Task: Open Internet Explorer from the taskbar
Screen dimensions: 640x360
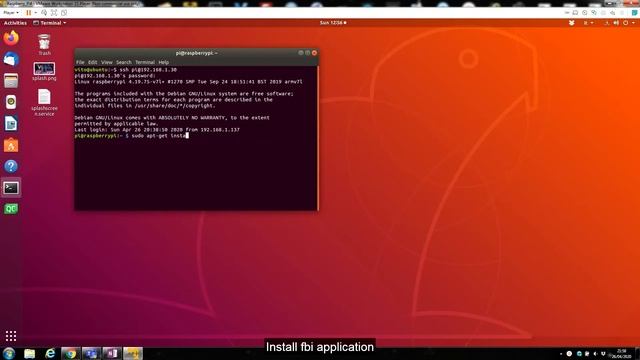Action: (50, 353)
